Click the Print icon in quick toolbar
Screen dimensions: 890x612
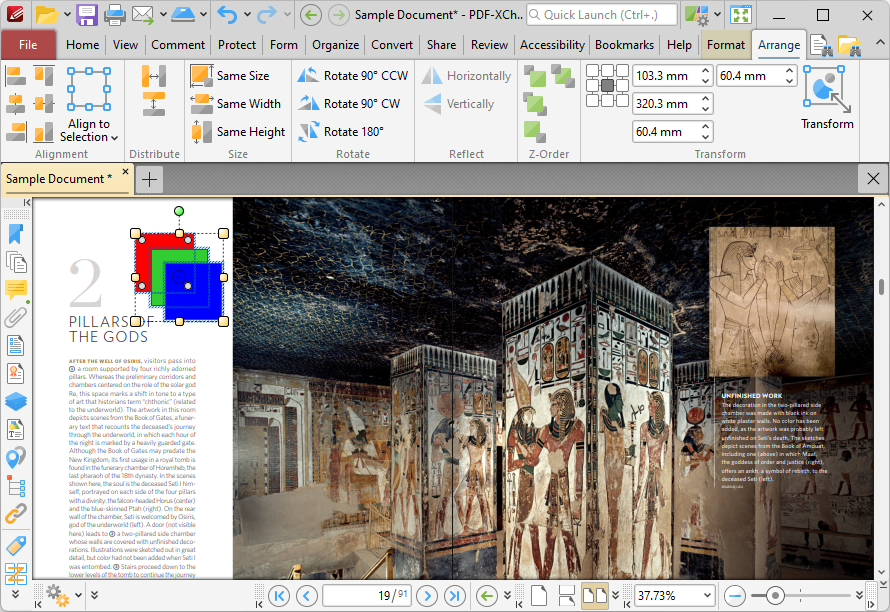tap(115, 15)
